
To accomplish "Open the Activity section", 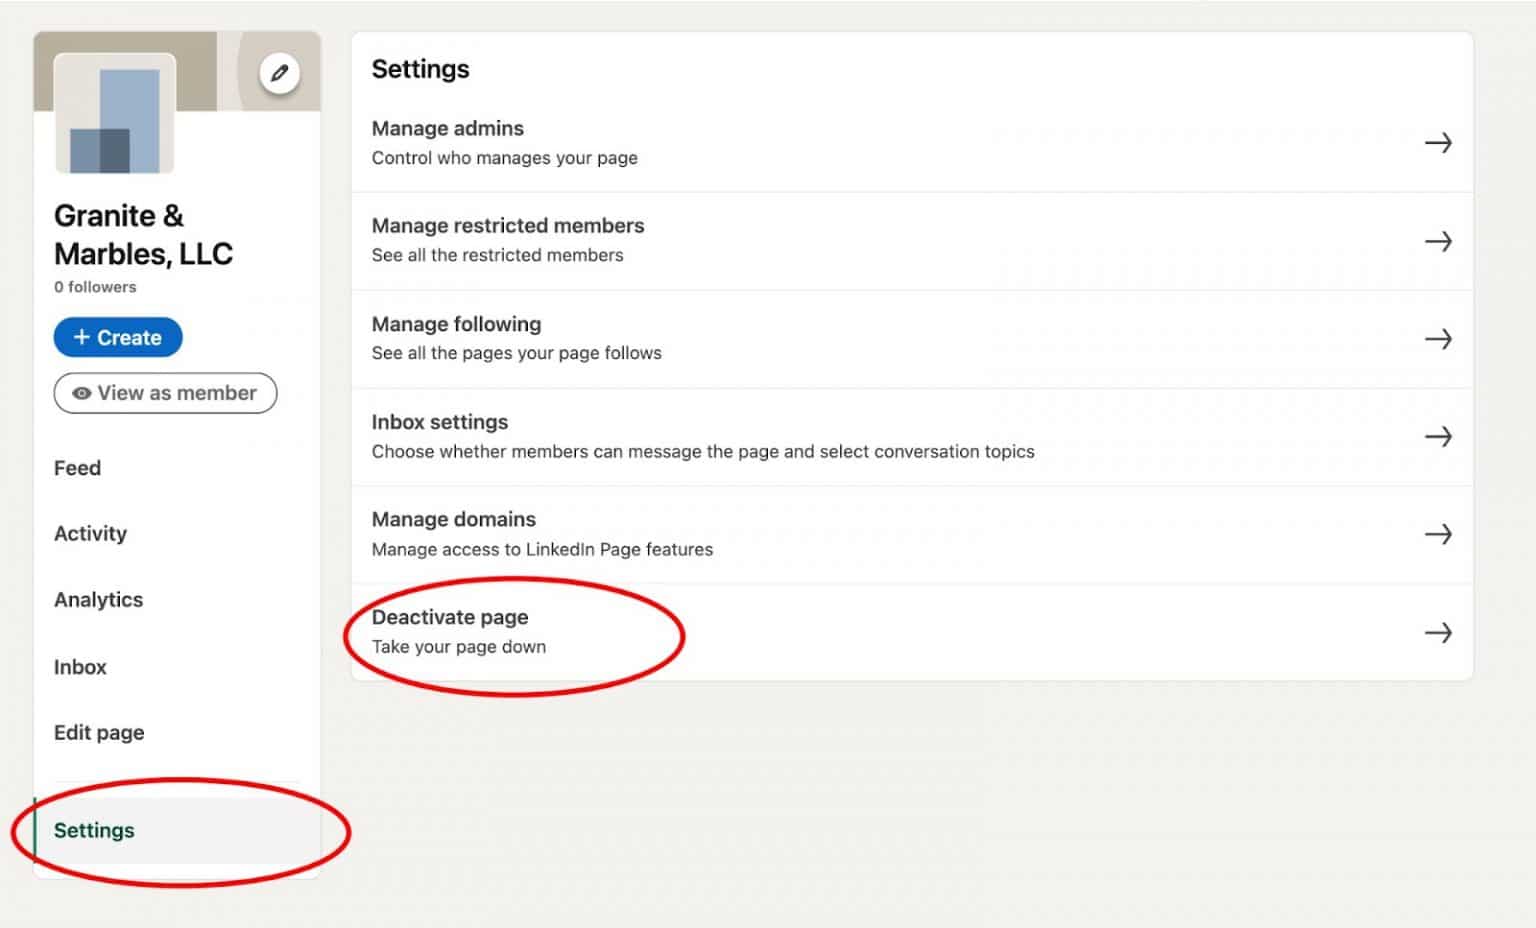I will [90, 533].
